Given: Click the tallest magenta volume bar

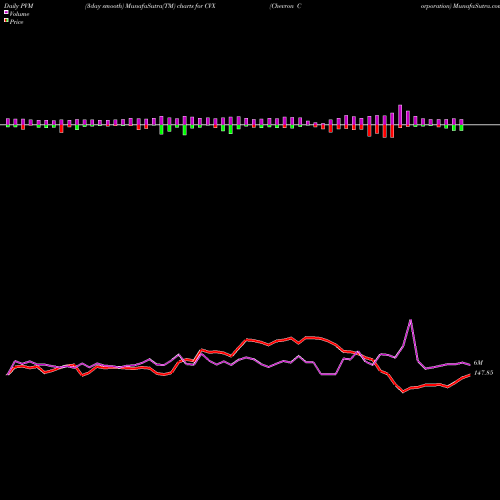Looking at the screenshot, I should click(x=400, y=115).
